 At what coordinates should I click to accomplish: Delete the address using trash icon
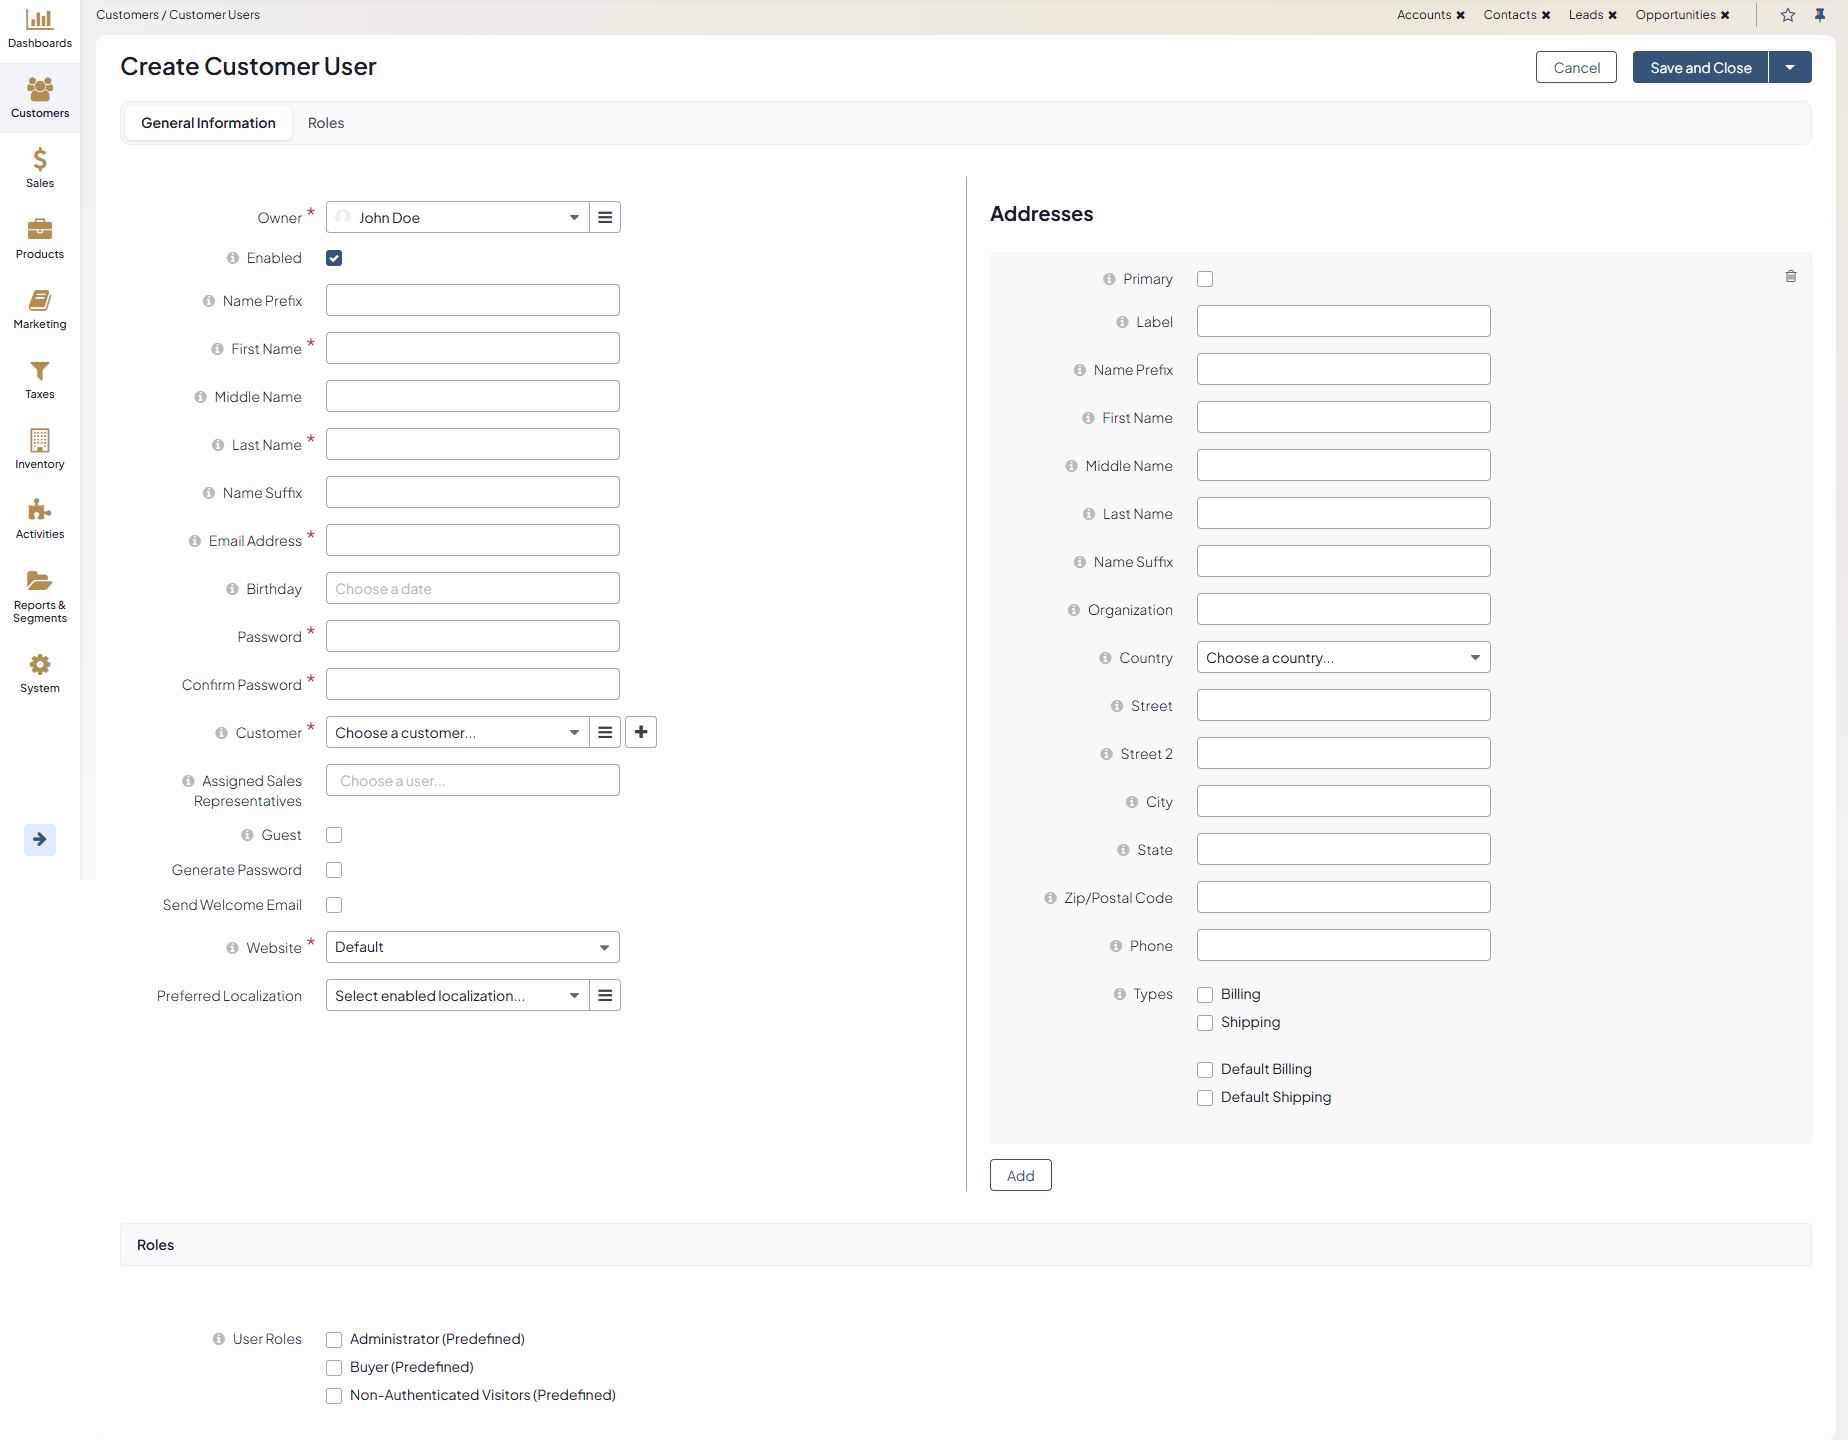point(1790,276)
